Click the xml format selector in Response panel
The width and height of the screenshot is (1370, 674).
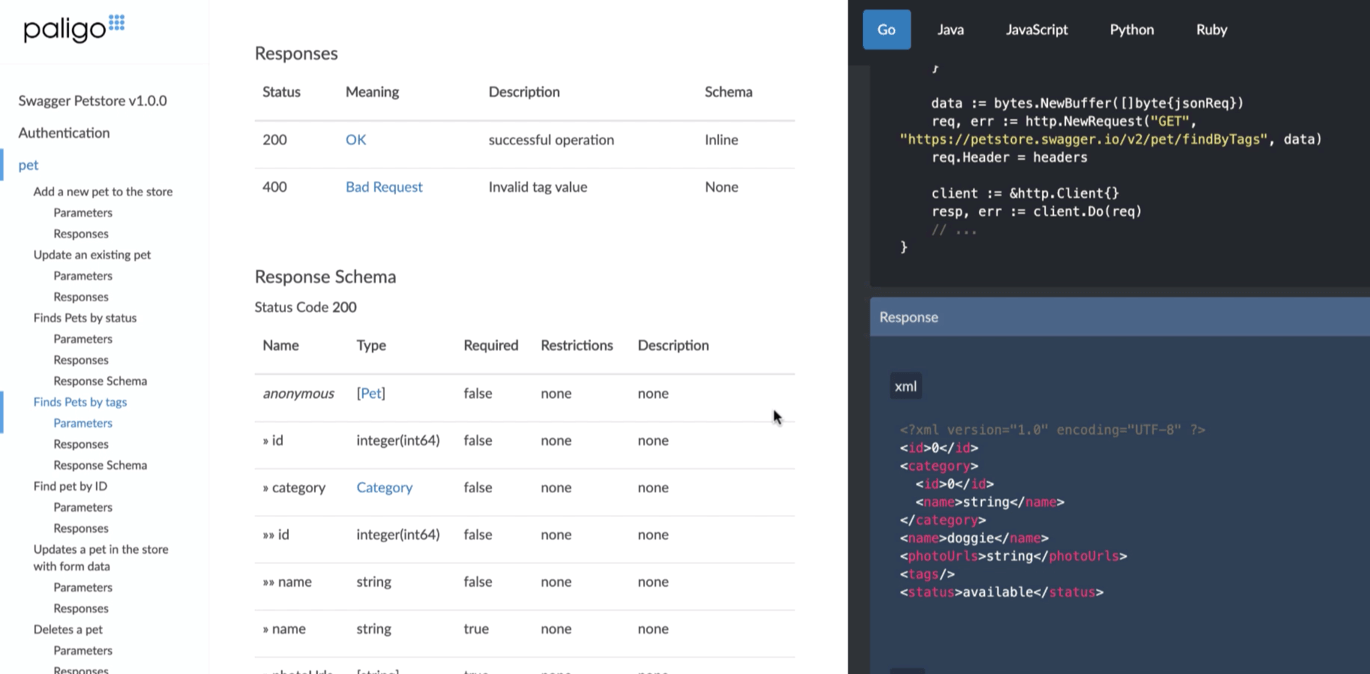(905, 385)
